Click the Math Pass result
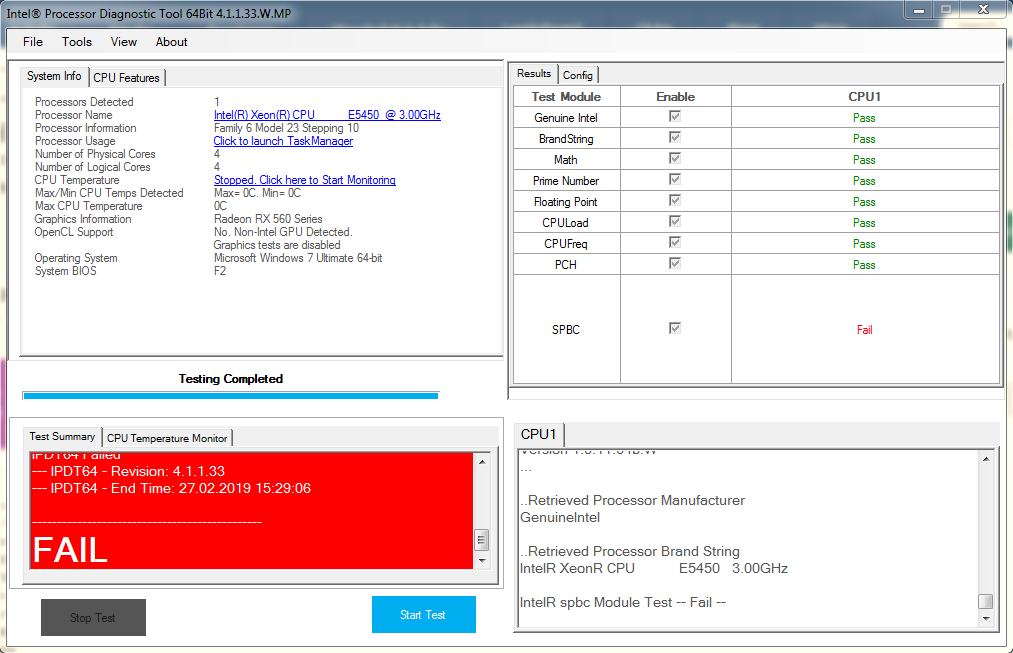 [x=864, y=160]
